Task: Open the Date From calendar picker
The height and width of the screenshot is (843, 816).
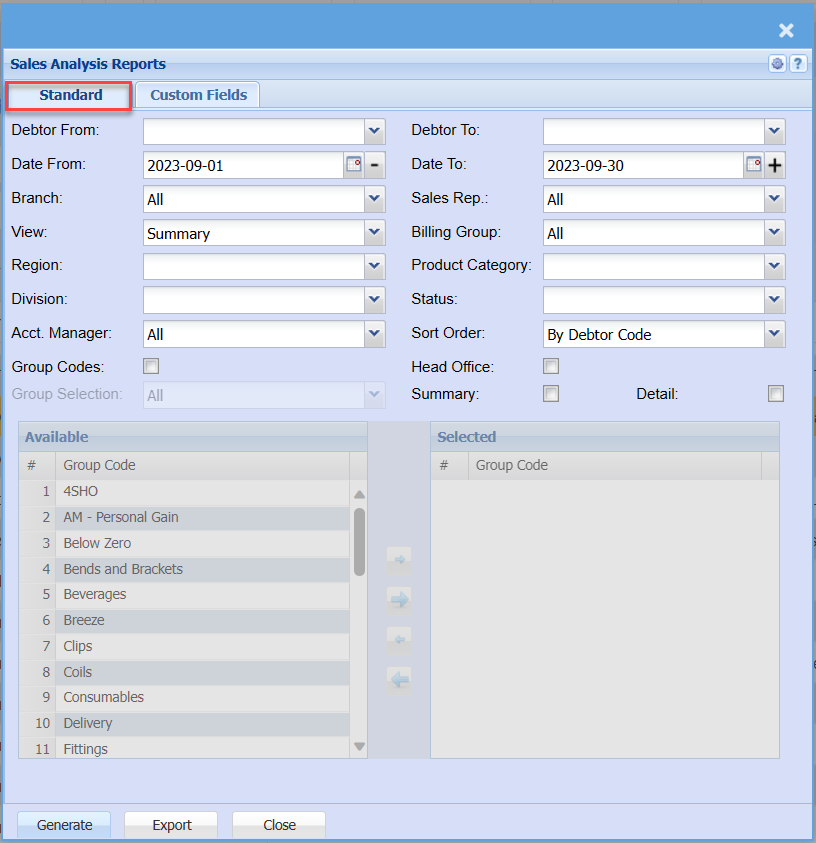Action: (354, 165)
